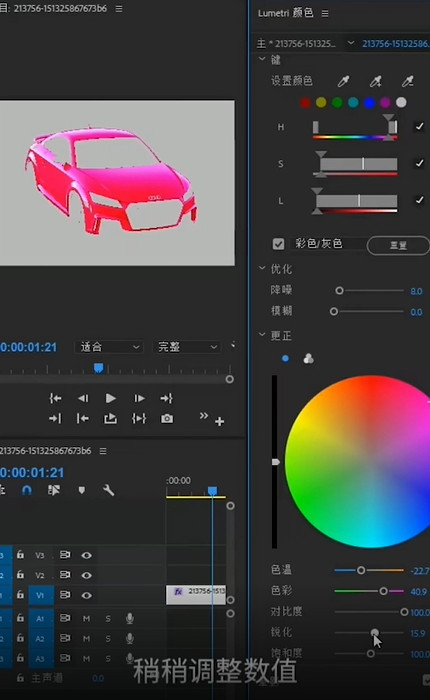Image resolution: width=430 pixels, height=700 pixels.
Task: Open the 适合 zoom level dropdown
Action: (109, 347)
